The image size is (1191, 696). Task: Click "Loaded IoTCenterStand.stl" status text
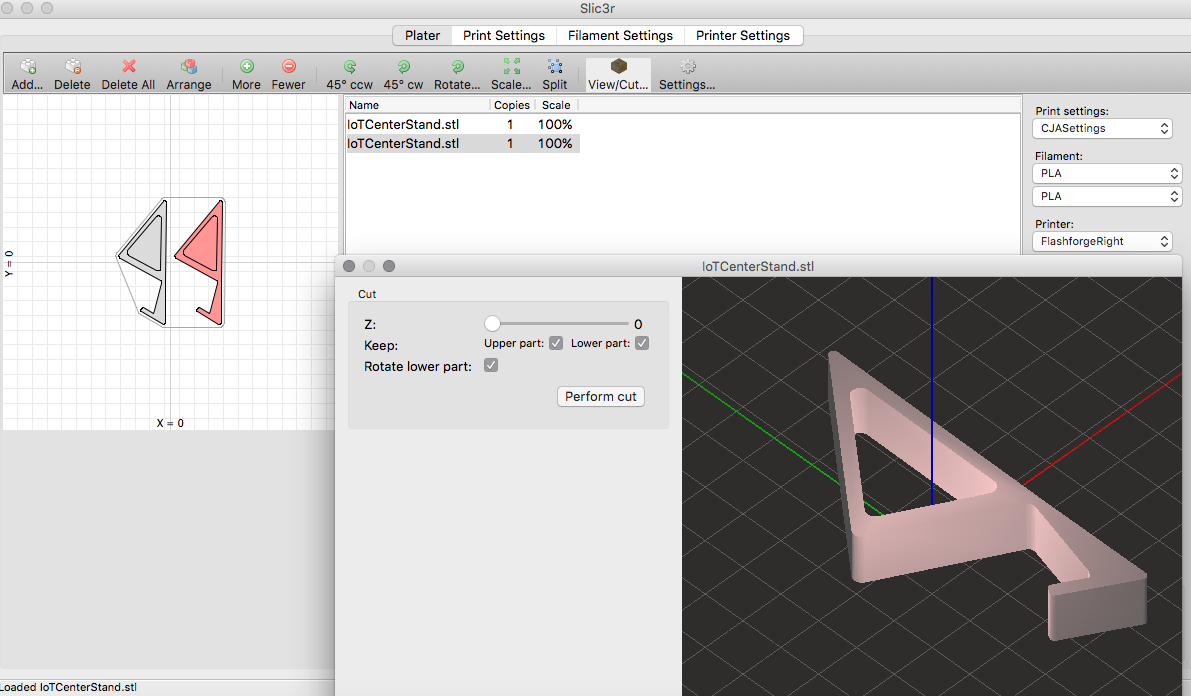click(68, 687)
